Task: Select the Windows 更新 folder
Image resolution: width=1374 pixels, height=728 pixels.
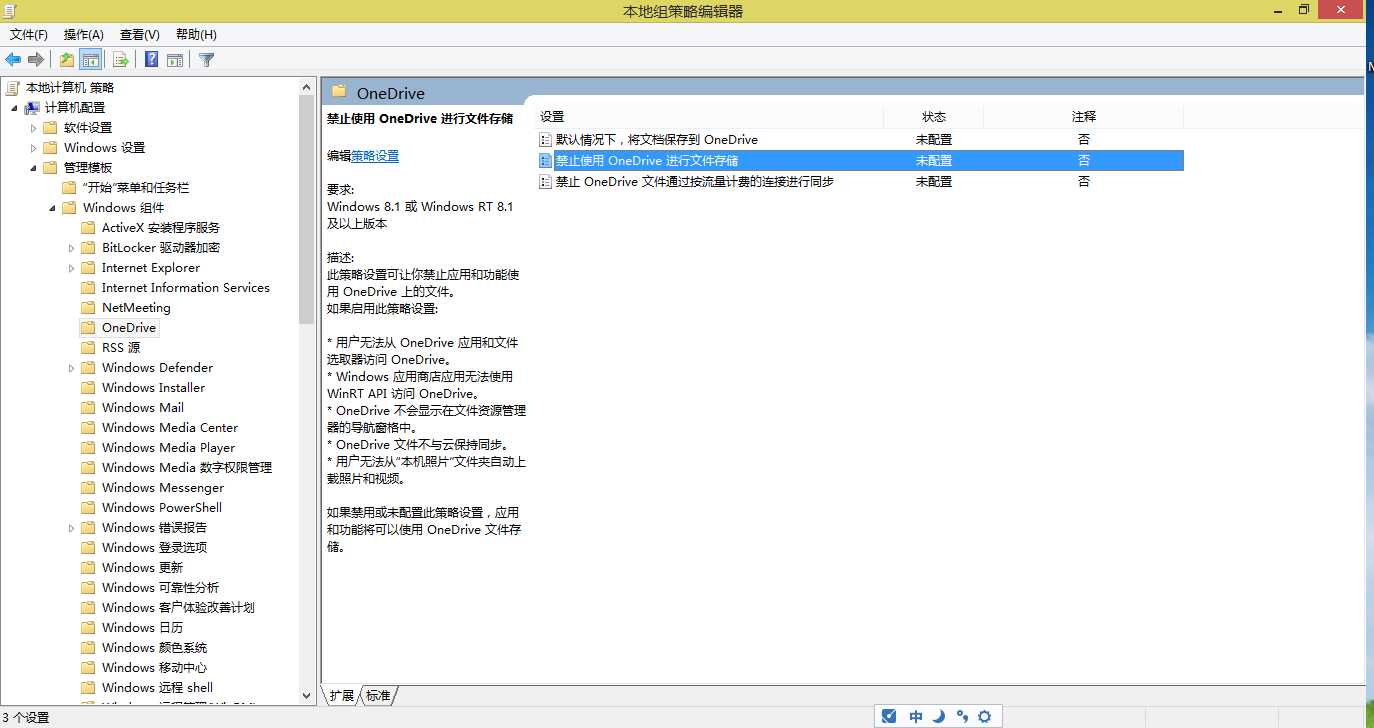Action: (143, 568)
